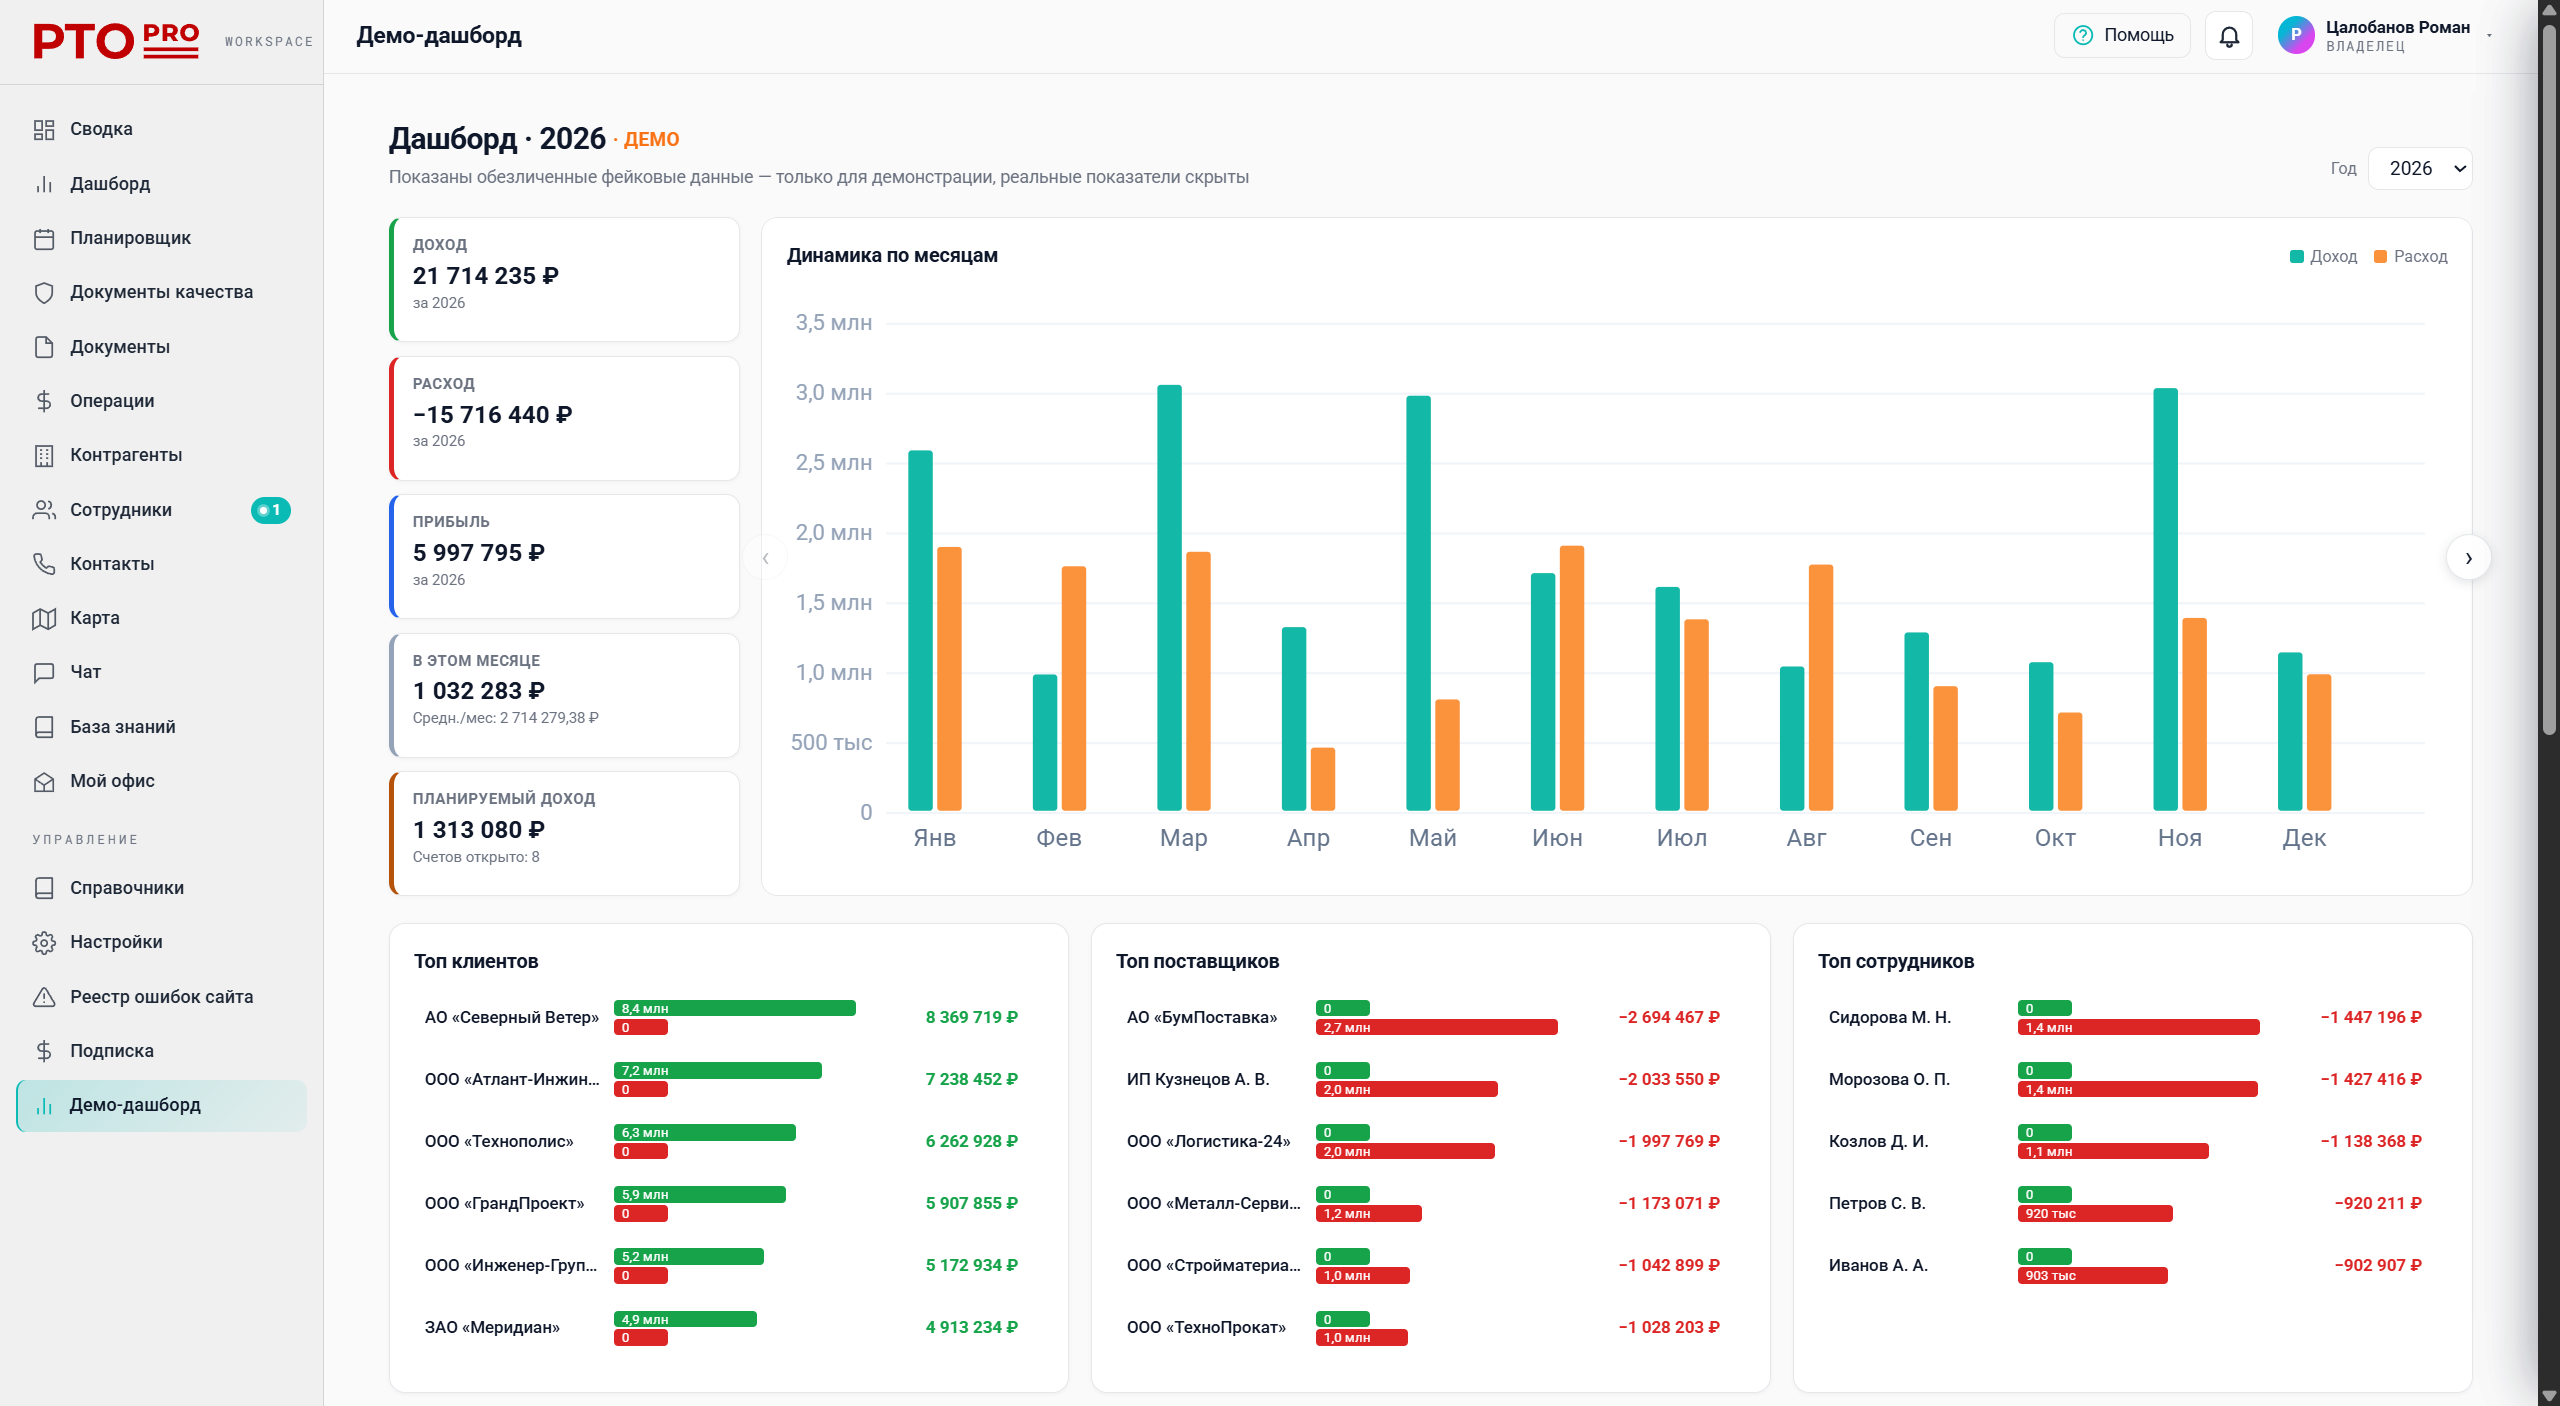Screen dimensions: 2560x1406
Task: Click the Помощь button
Action: pyautogui.click(x=2122, y=36)
